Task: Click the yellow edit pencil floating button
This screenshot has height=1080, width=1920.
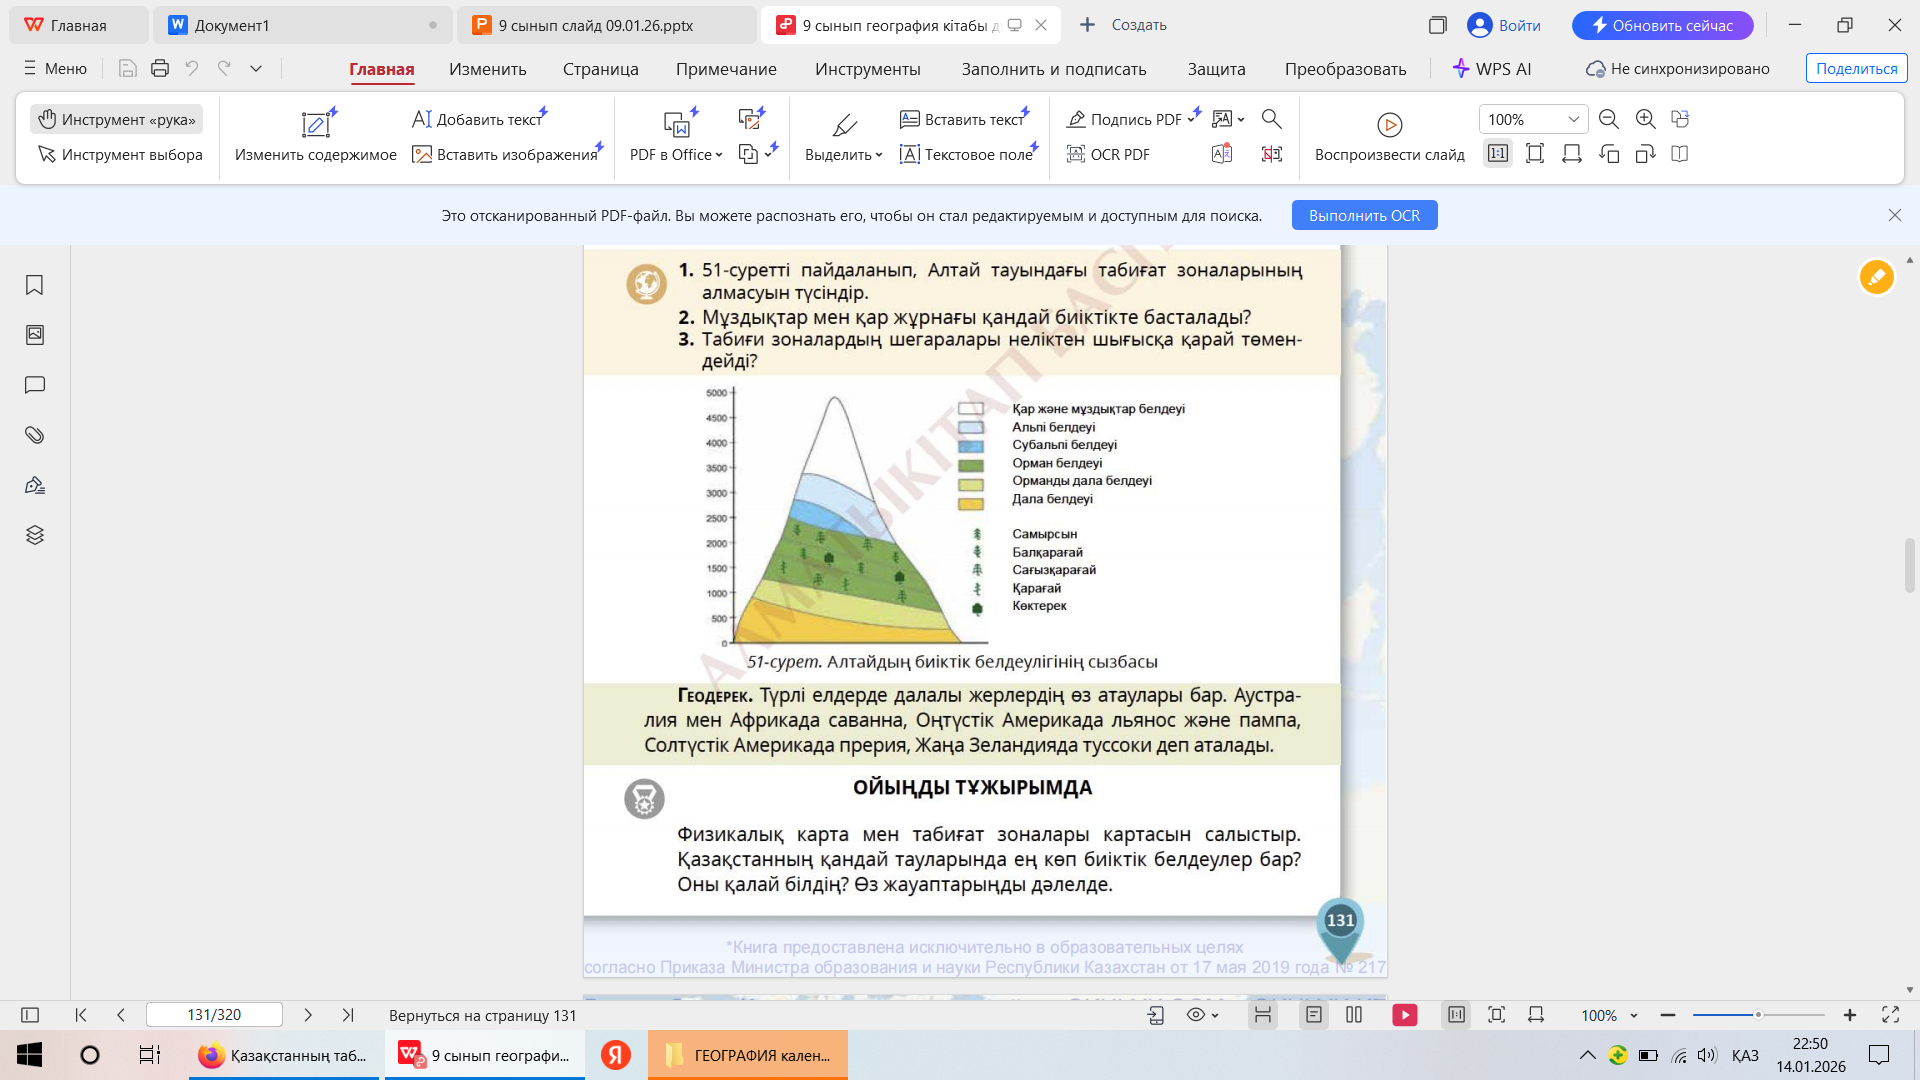Action: (x=1876, y=277)
